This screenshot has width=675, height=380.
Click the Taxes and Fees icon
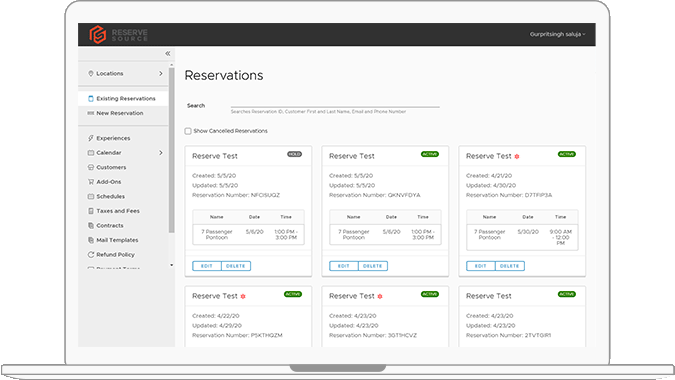click(x=90, y=211)
